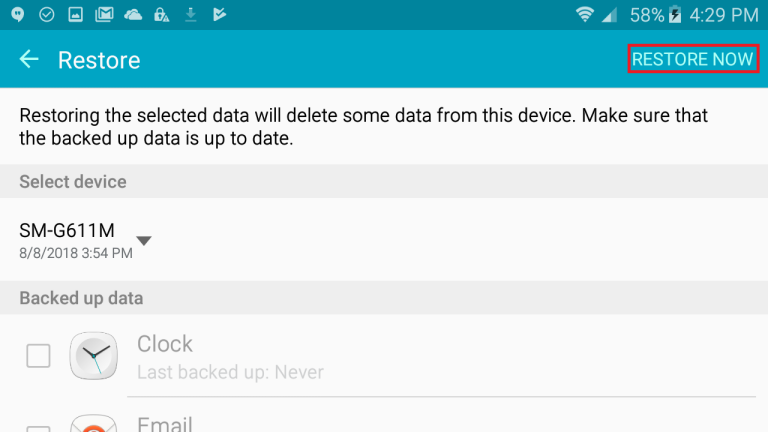Select the SM-G611M device entry

pos(384,240)
